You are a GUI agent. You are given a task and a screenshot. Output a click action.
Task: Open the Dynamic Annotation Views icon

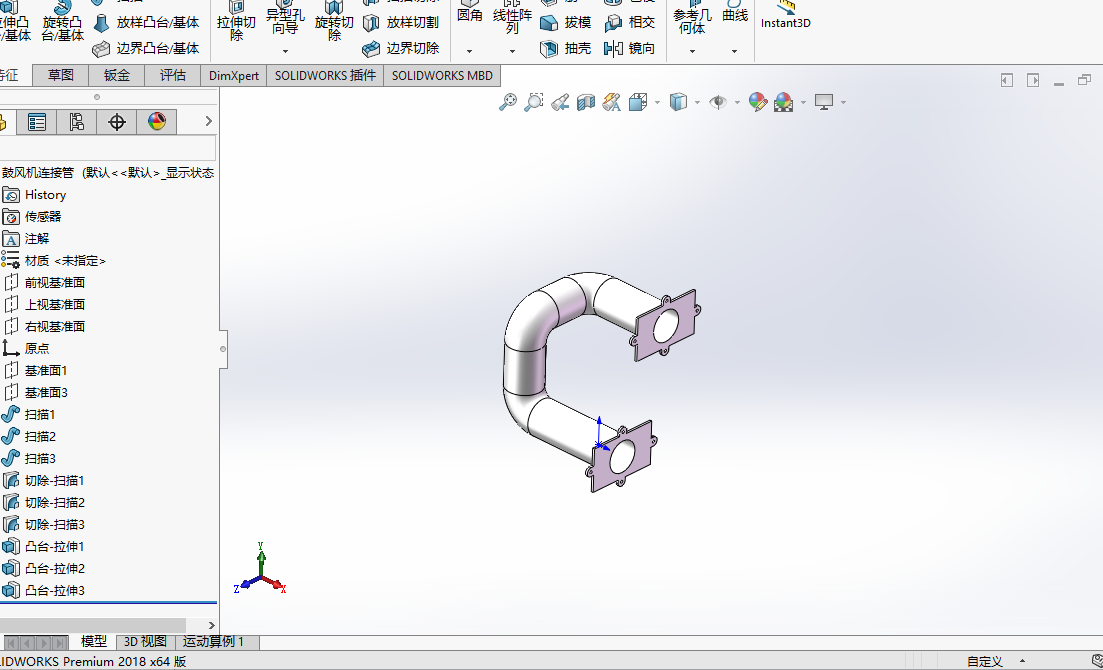tap(611, 102)
